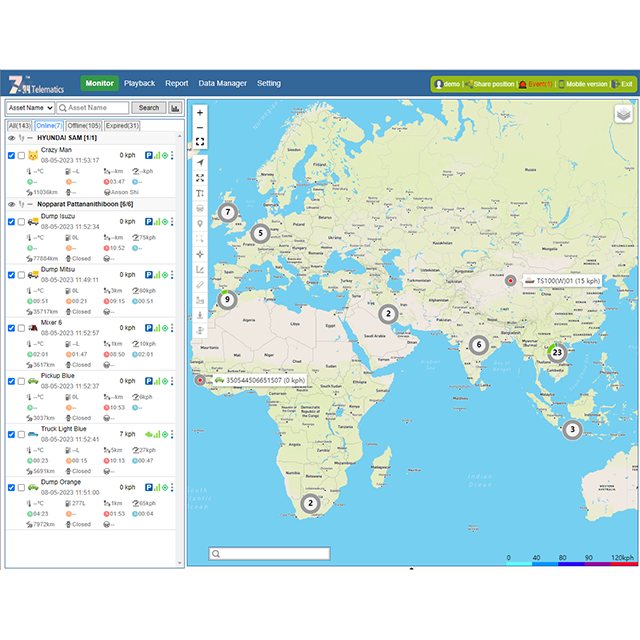Viewport: 640px width, 640px height.
Task: Click the GPS locate icon for Dump Isuzu
Action: [x=165, y=222]
